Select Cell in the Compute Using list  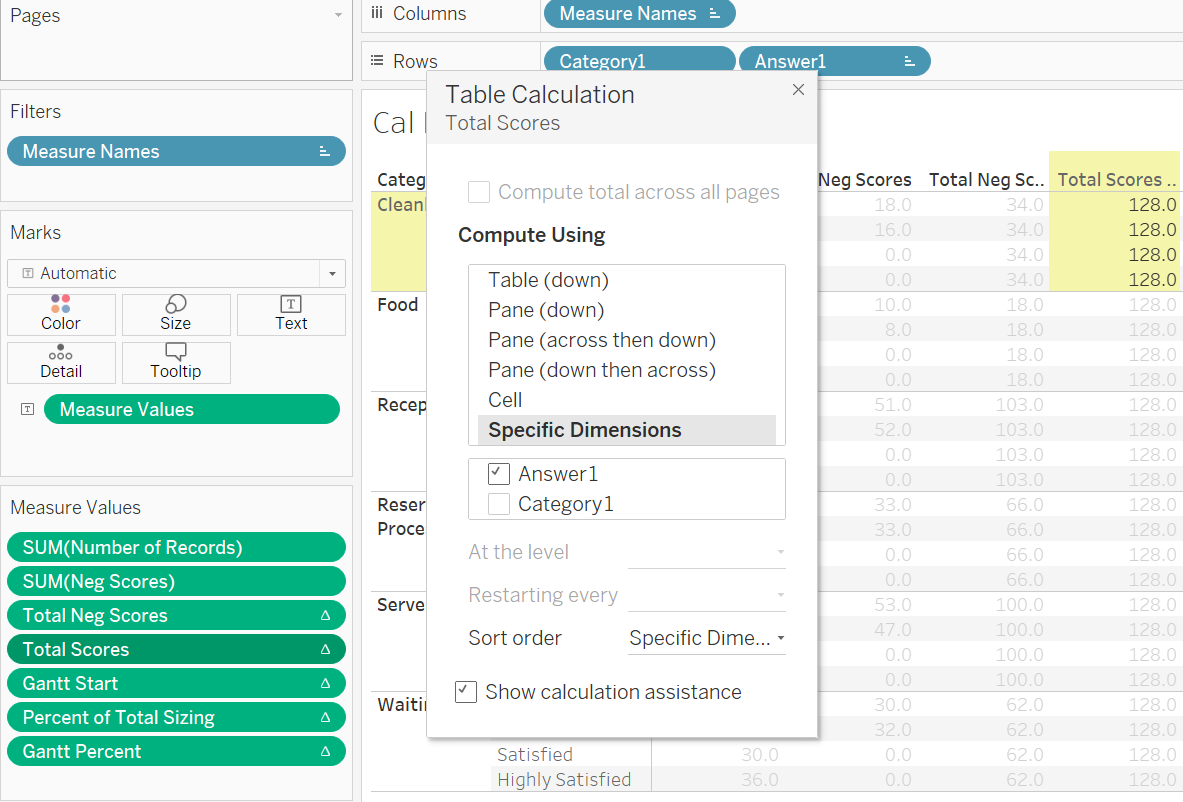pyautogui.click(x=505, y=399)
